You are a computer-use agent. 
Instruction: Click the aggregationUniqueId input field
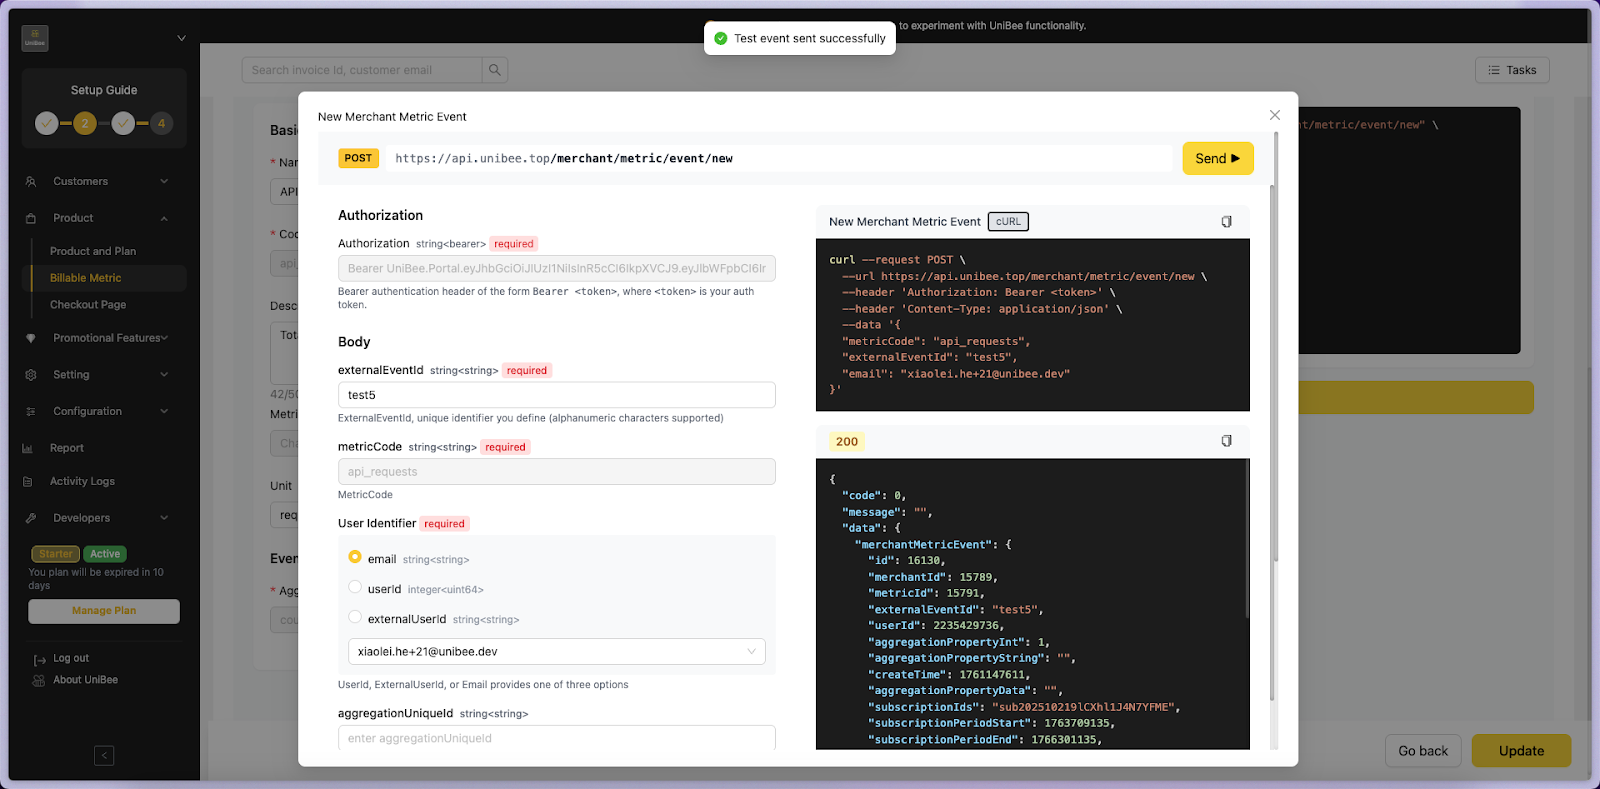point(557,738)
